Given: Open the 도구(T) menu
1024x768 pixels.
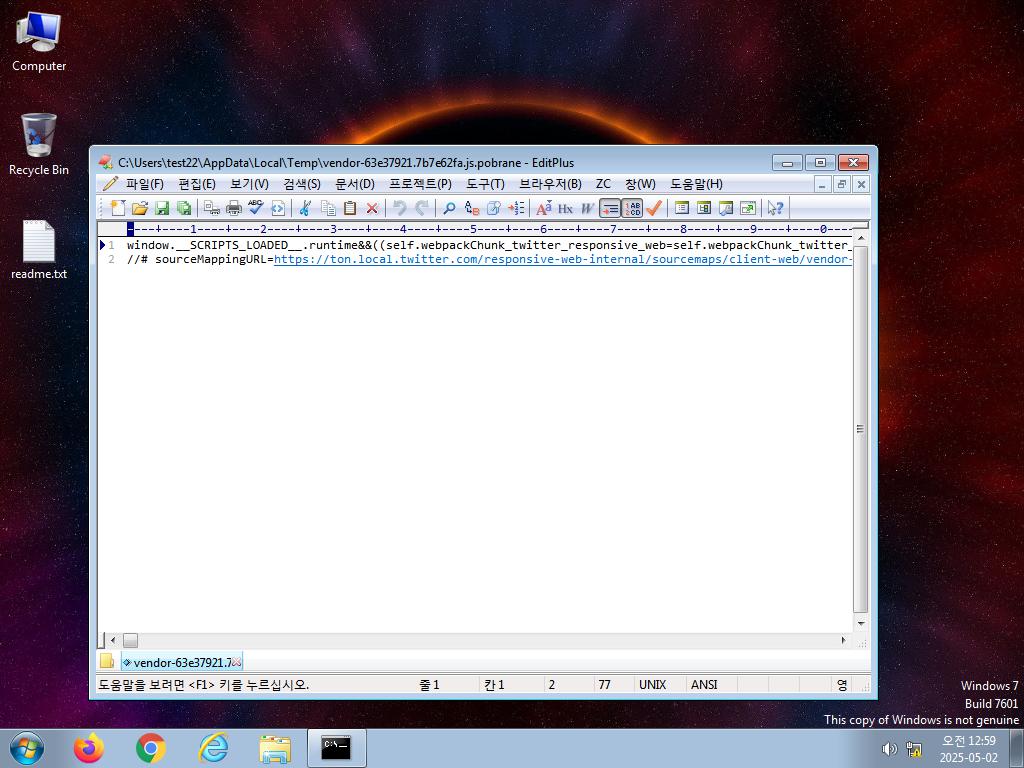Looking at the screenshot, I should (x=485, y=184).
